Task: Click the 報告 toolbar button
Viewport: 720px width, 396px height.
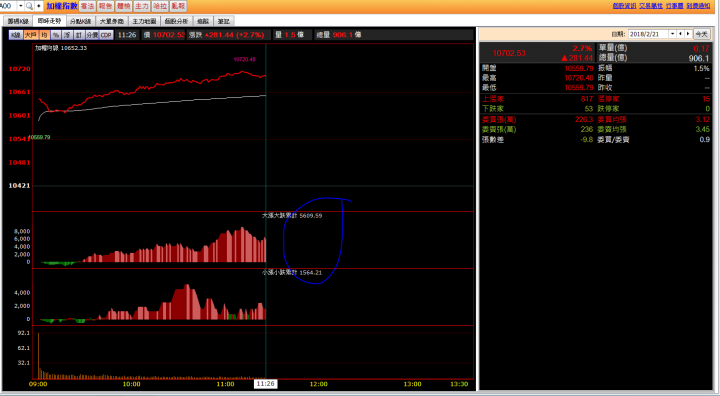Action: pos(106,6)
